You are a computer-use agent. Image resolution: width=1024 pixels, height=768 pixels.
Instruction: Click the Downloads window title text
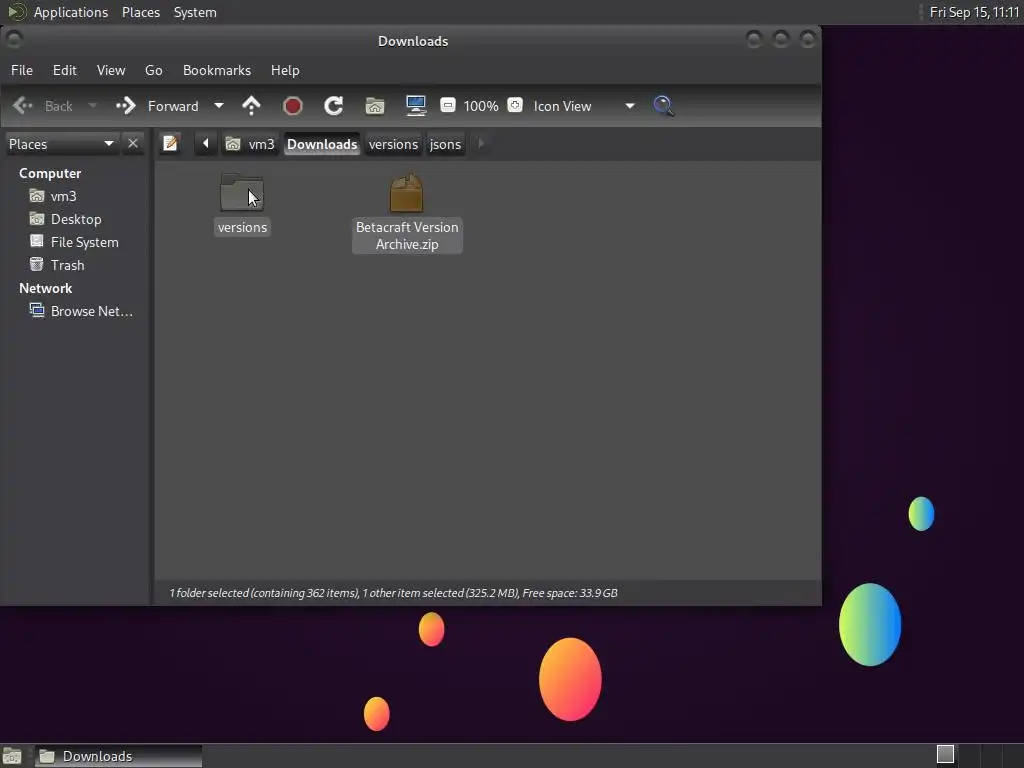[413, 41]
